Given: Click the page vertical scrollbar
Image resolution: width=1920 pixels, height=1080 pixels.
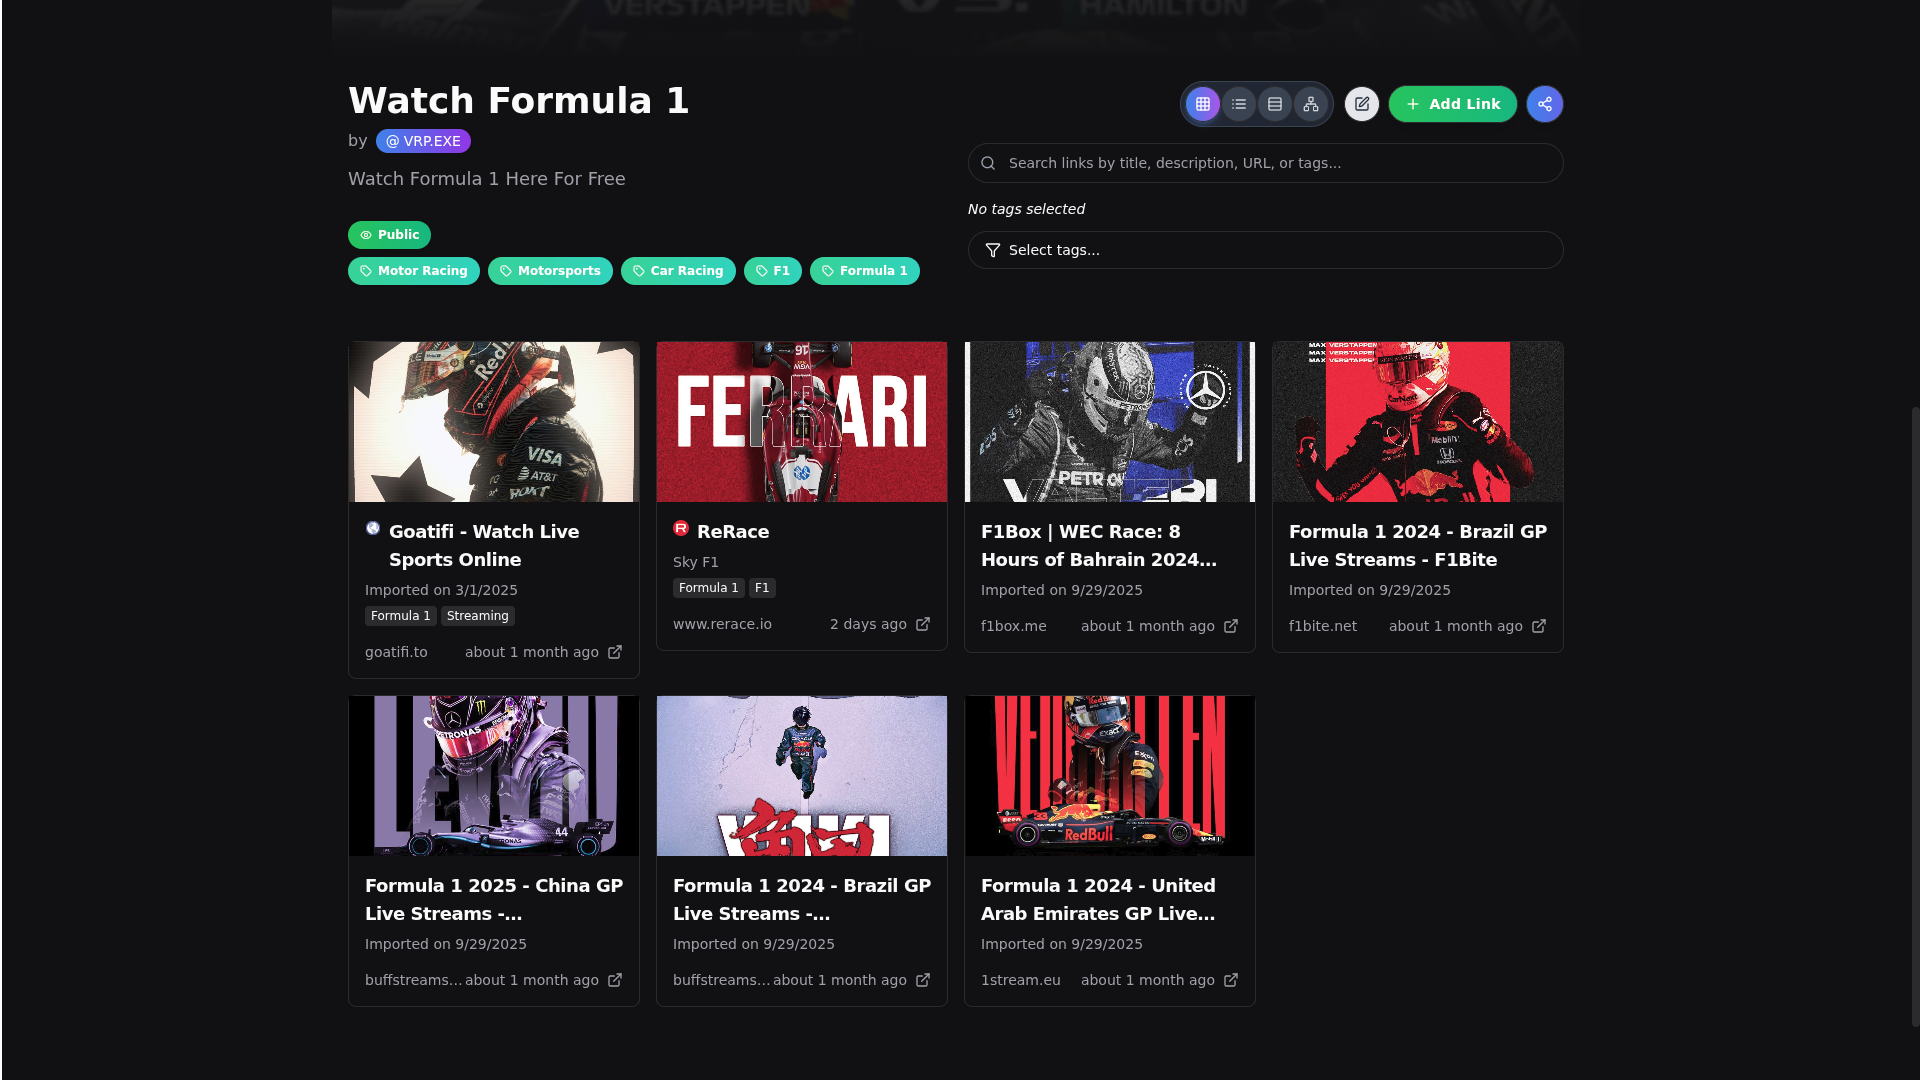Looking at the screenshot, I should point(1915,716).
